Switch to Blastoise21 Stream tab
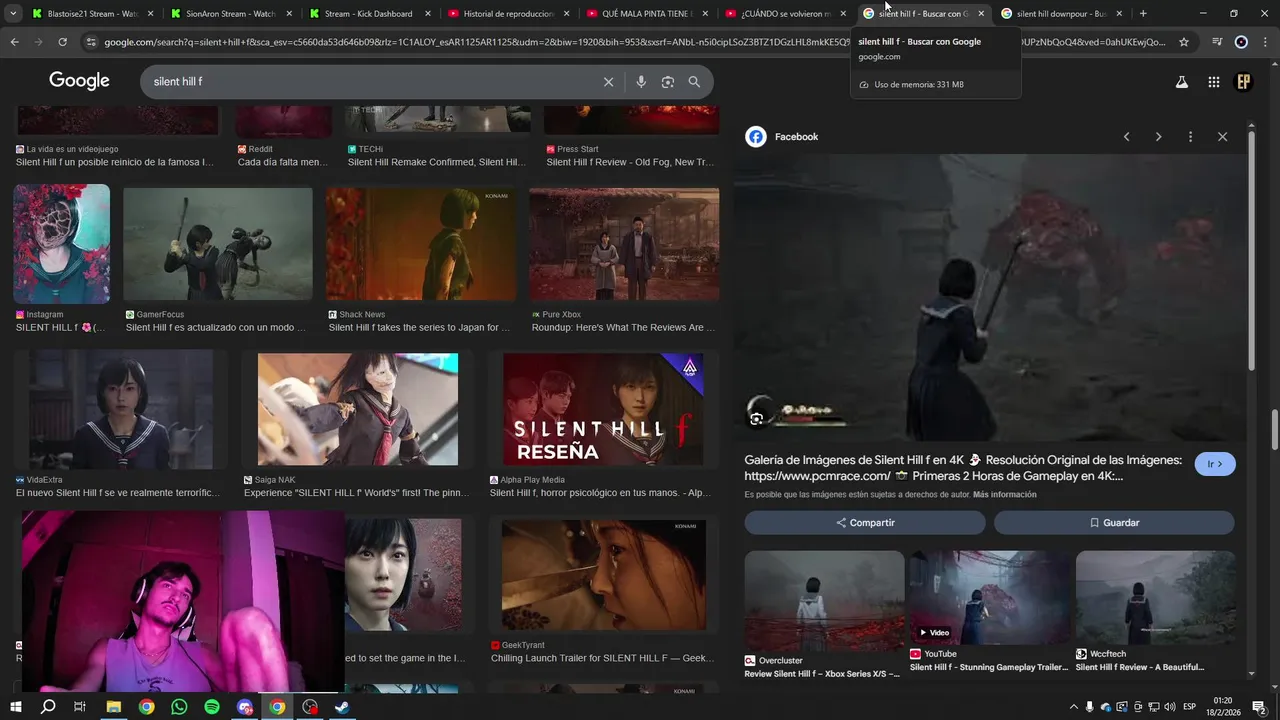 pos(93,14)
